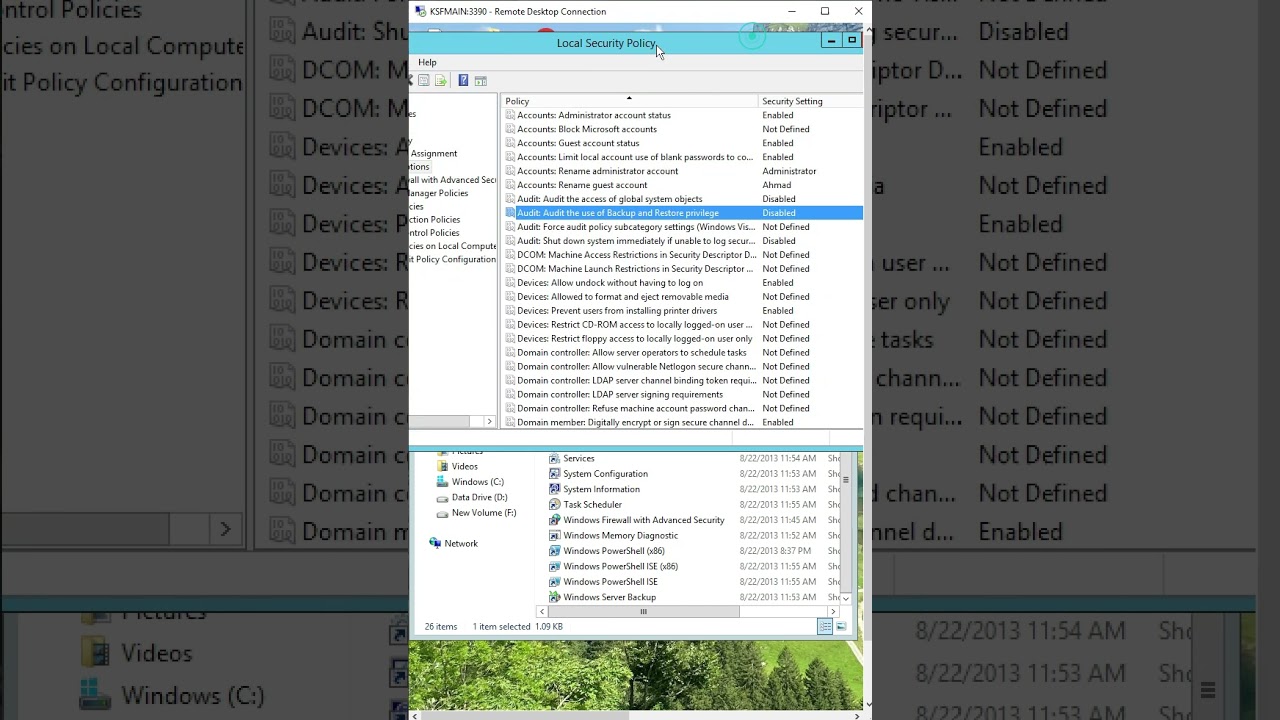Select the Services shortcut
The width and height of the screenshot is (1280, 720).
[572, 459]
